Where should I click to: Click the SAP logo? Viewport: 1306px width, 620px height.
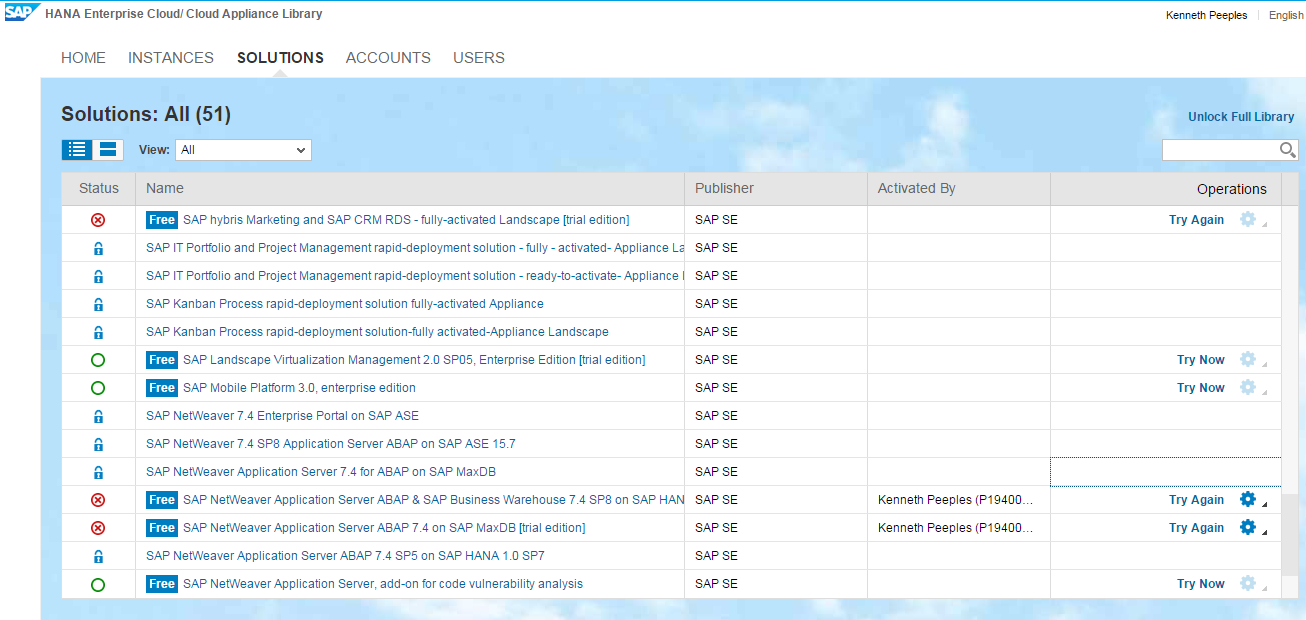[x=22, y=13]
